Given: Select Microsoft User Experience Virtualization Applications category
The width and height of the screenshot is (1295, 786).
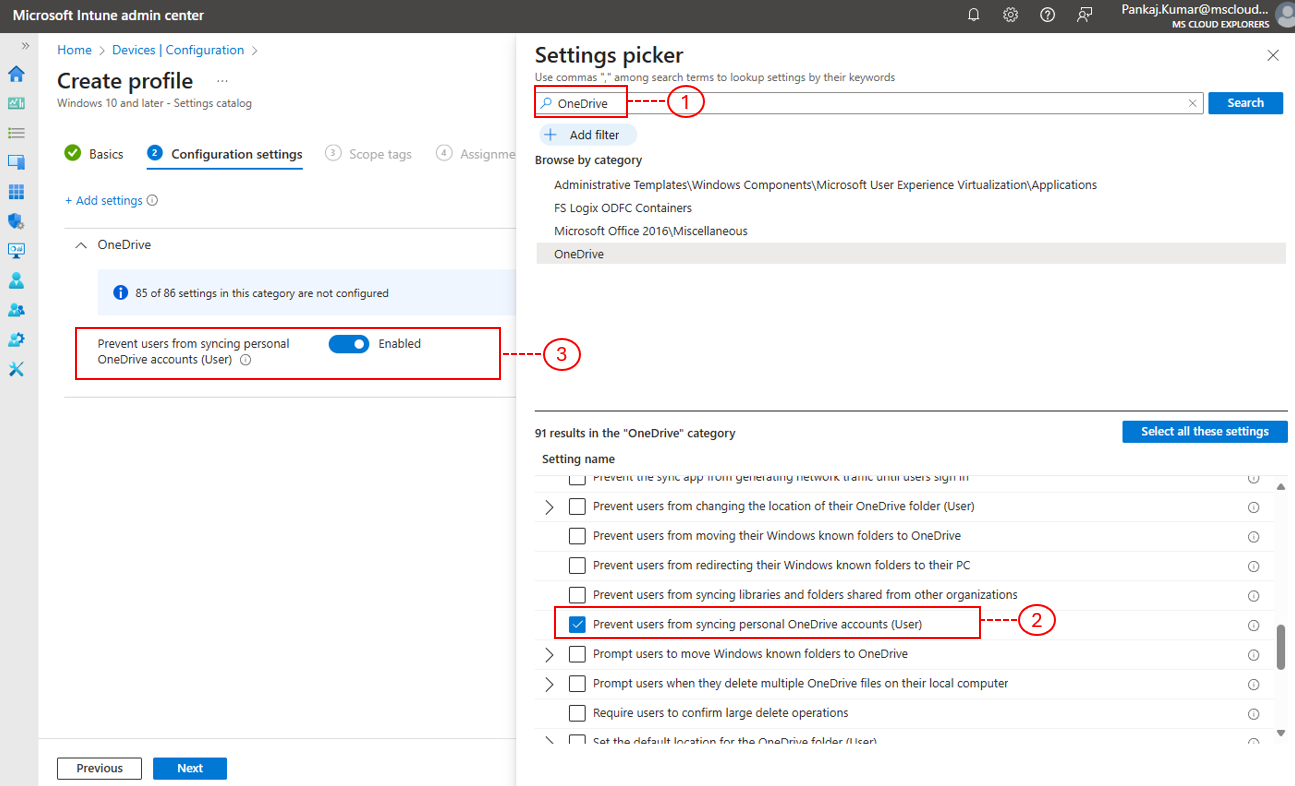Looking at the screenshot, I should (x=825, y=185).
